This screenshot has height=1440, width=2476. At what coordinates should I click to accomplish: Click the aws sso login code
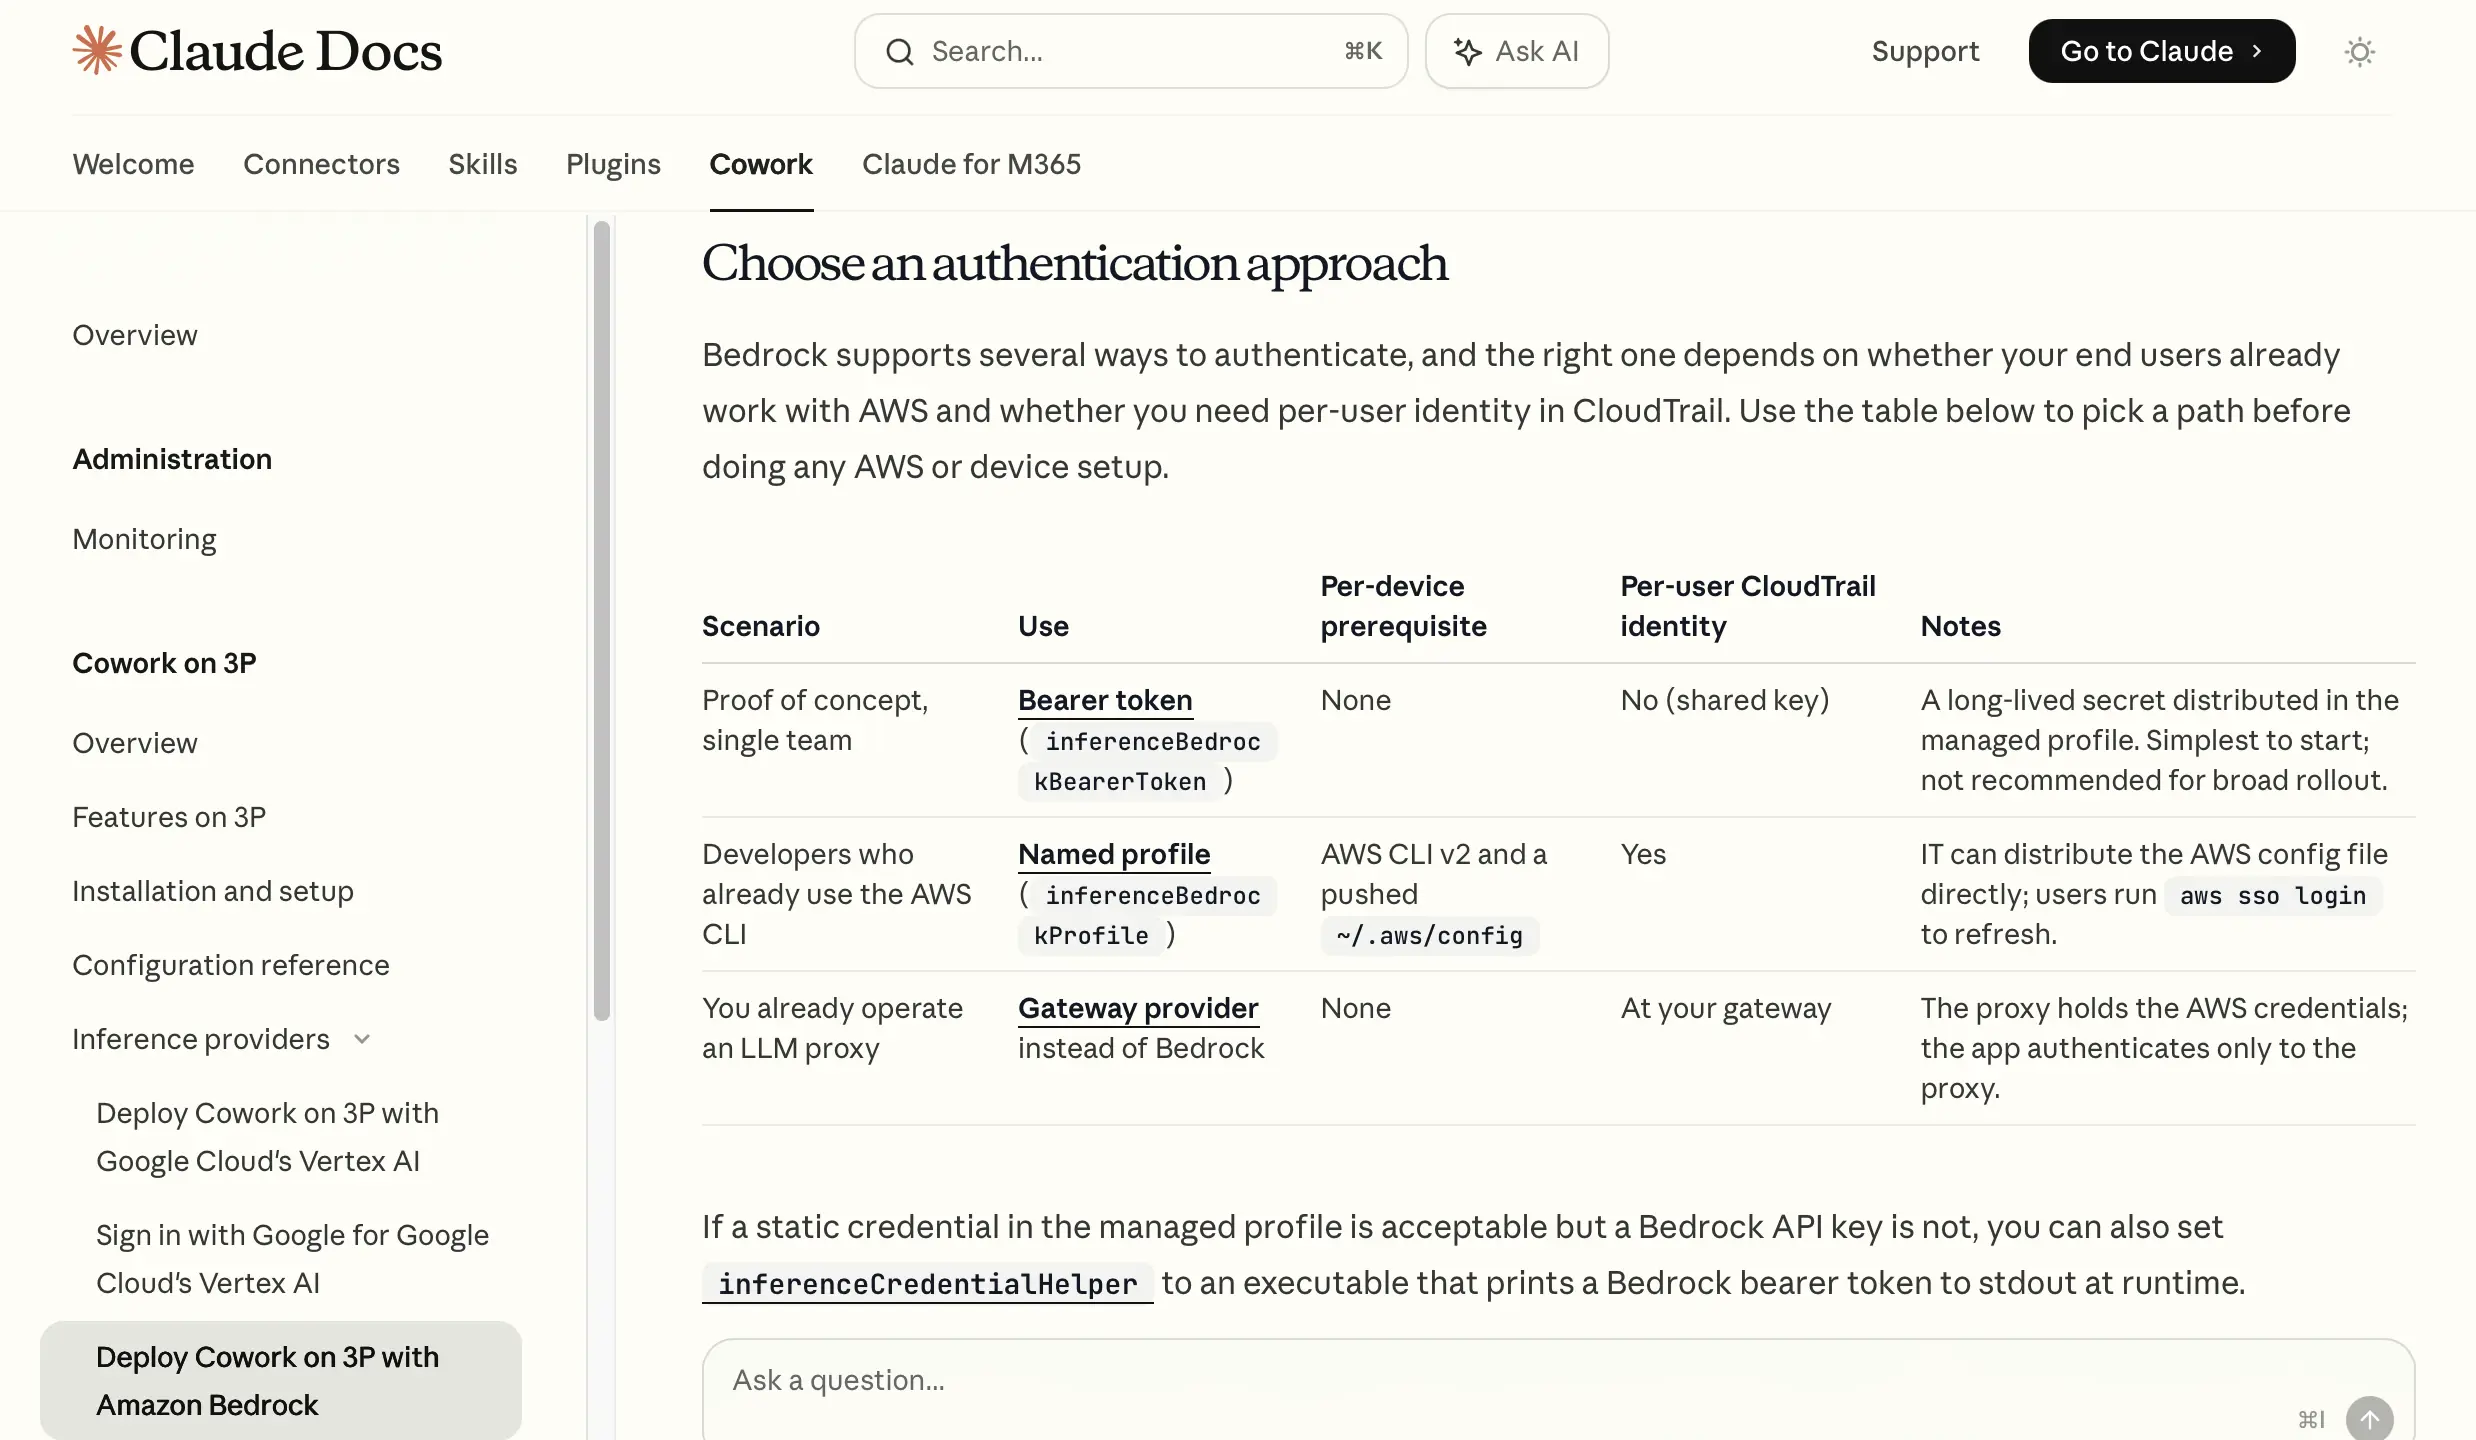(x=2273, y=896)
